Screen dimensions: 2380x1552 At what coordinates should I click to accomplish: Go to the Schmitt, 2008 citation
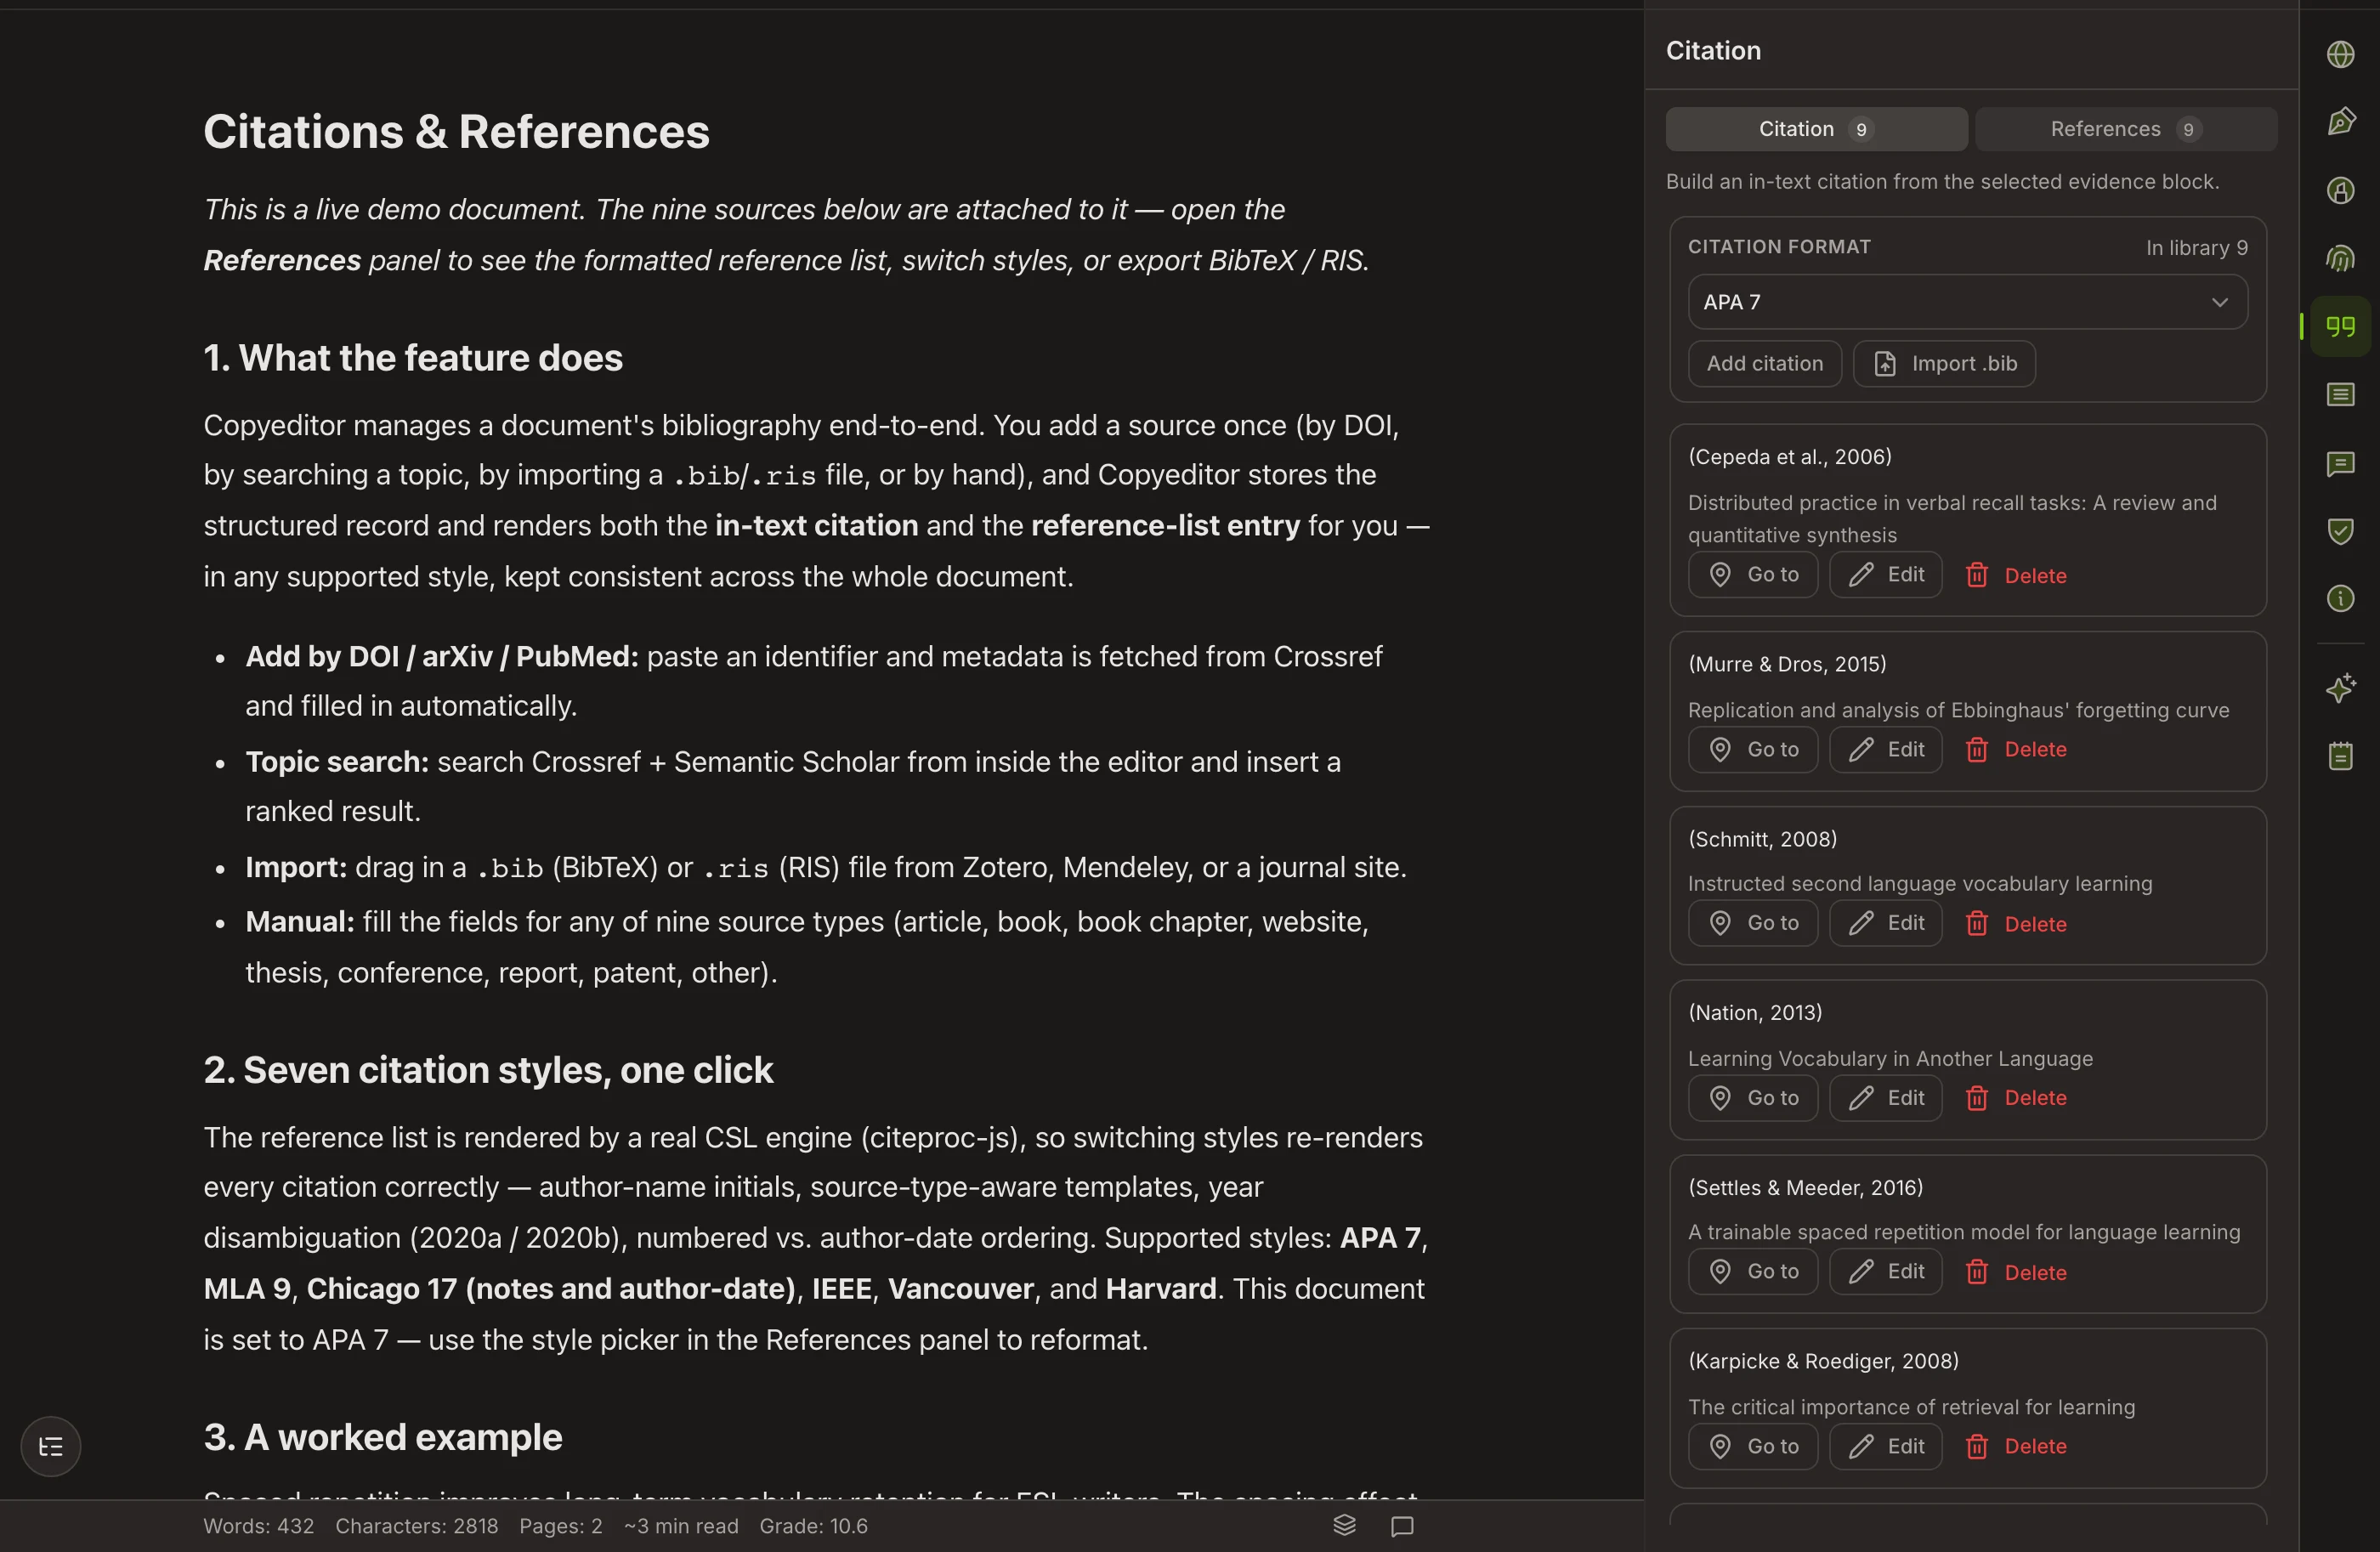pos(1752,923)
